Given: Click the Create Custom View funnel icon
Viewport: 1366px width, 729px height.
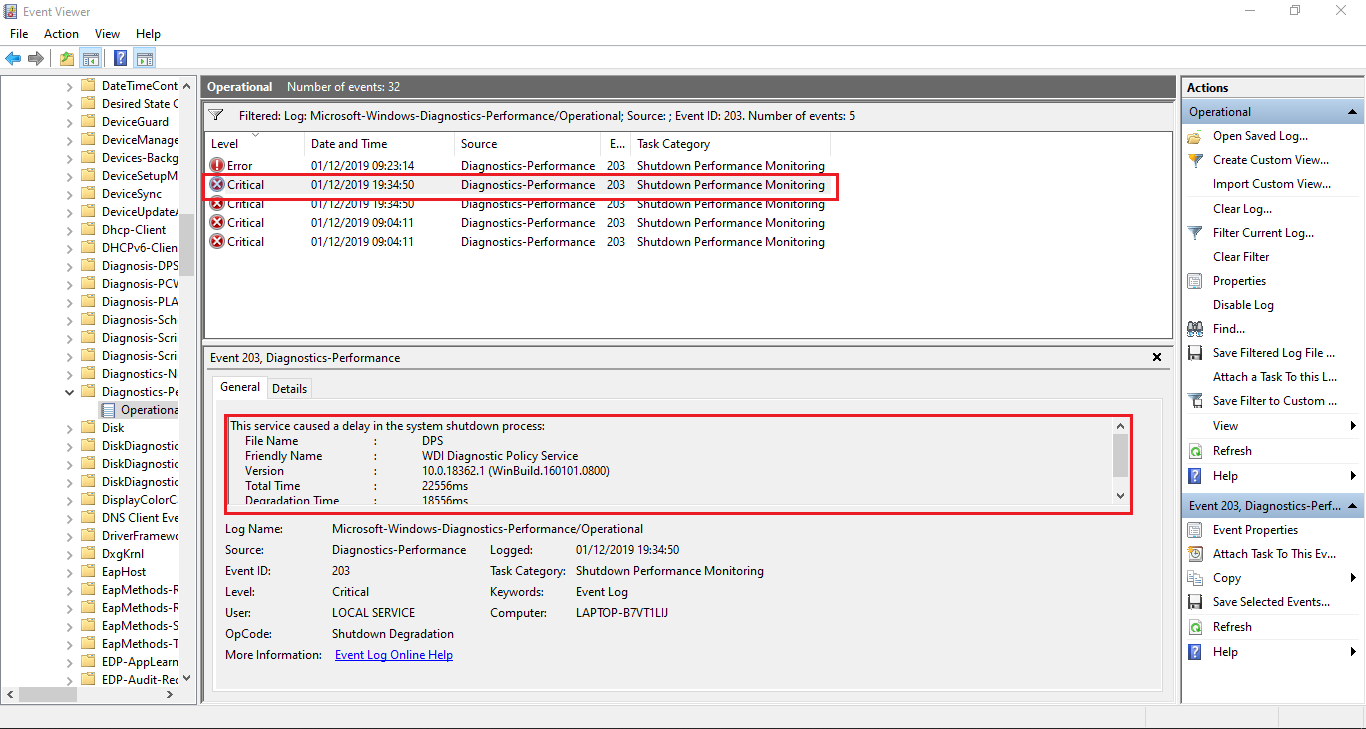Looking at the screenshot, I should [x=1195, y=160].
